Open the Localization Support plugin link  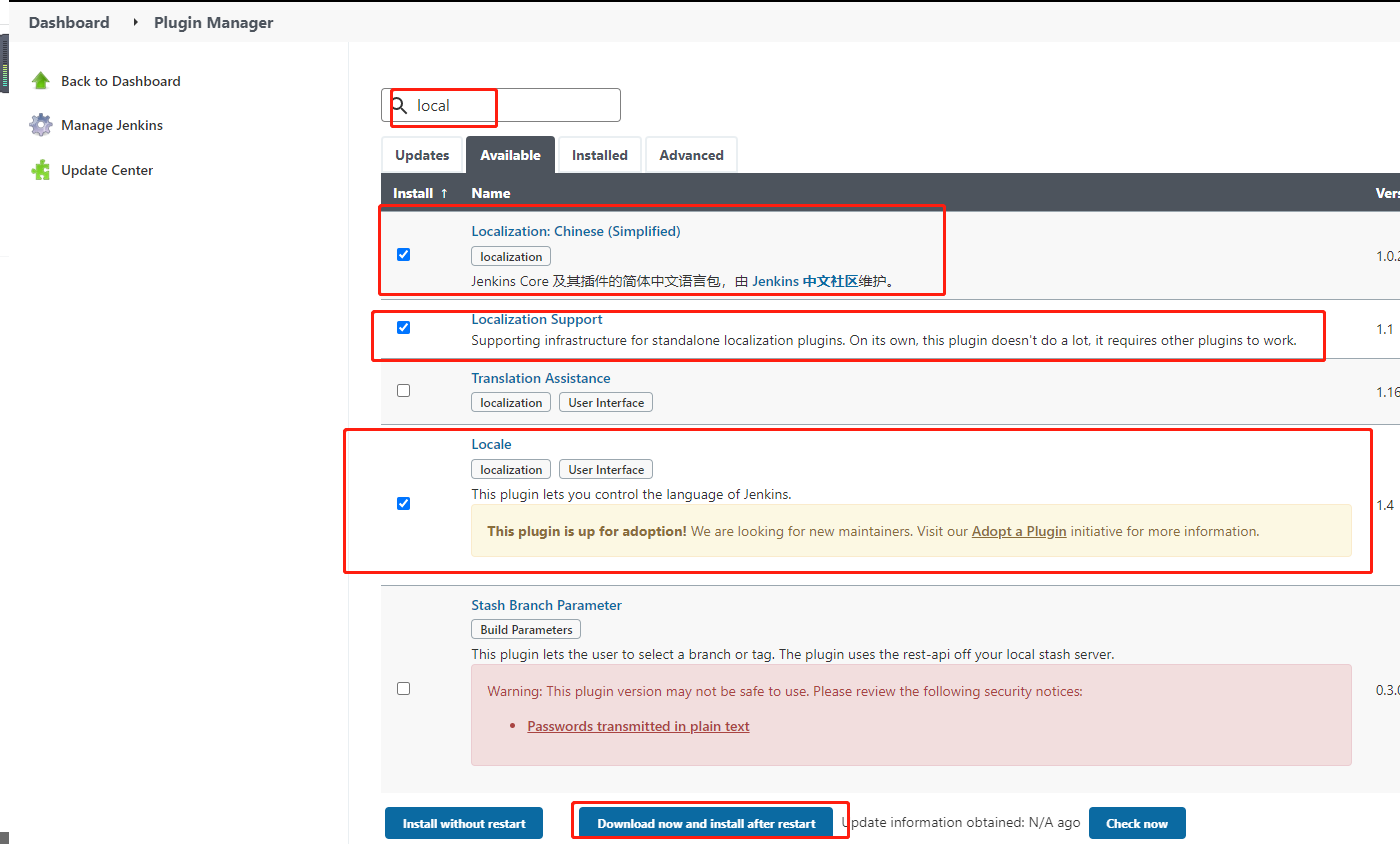point(537,319)
